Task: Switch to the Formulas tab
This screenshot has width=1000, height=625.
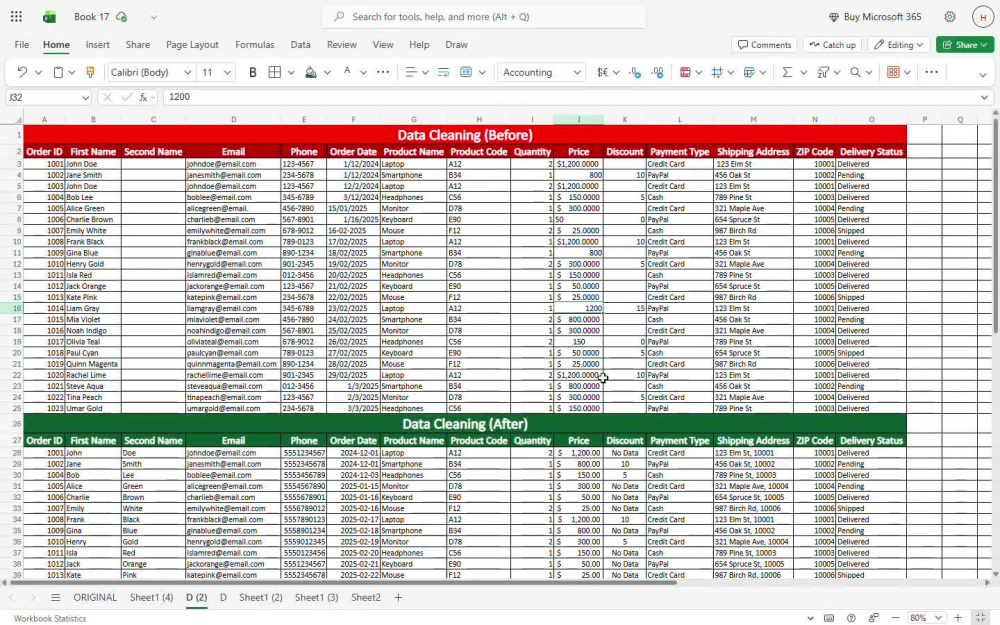Action: tap(254, 45)
